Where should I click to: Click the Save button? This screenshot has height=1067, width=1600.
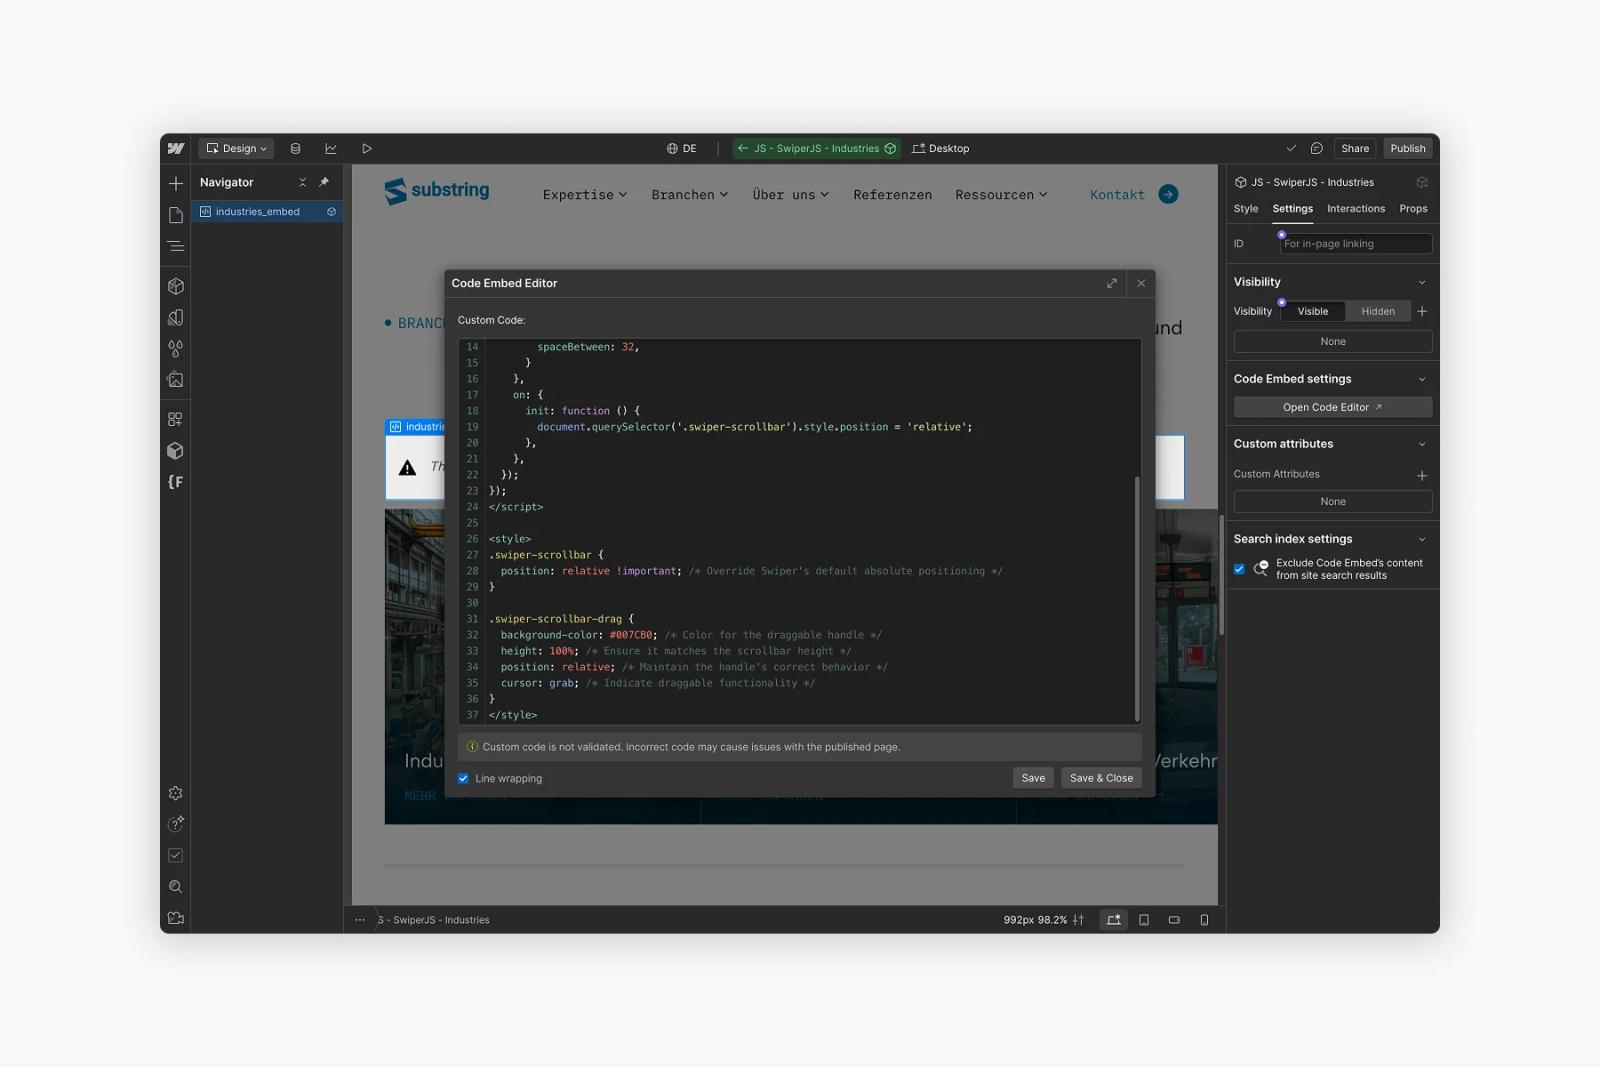(x=1033, y=778)
